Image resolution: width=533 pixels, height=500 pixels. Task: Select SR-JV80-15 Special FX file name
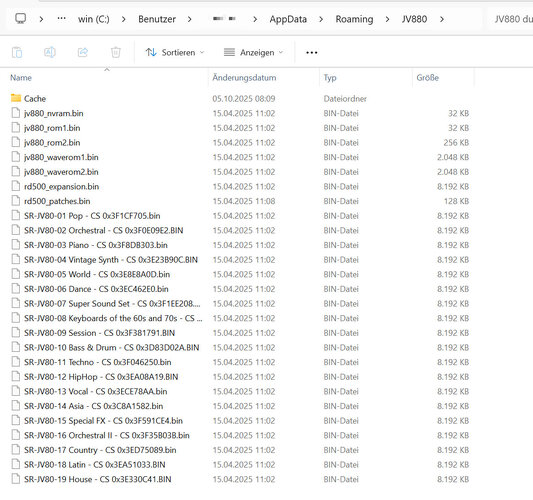[103, 420]
